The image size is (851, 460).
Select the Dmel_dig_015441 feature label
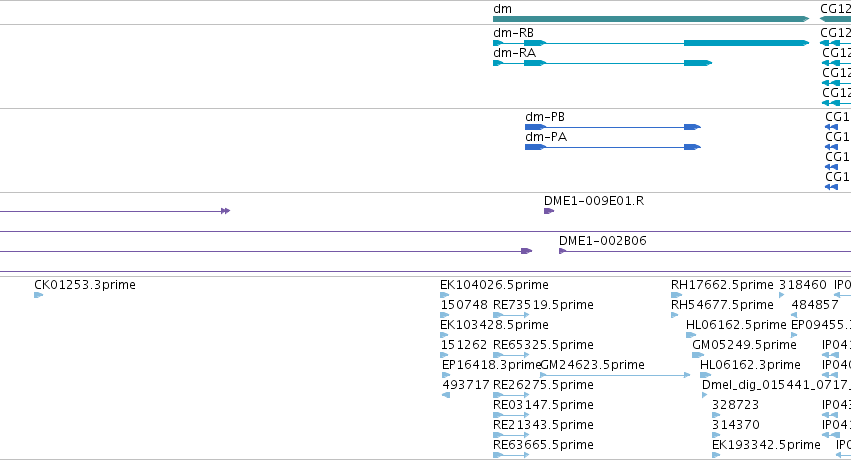pyautogui.click(x=776, y=385)
